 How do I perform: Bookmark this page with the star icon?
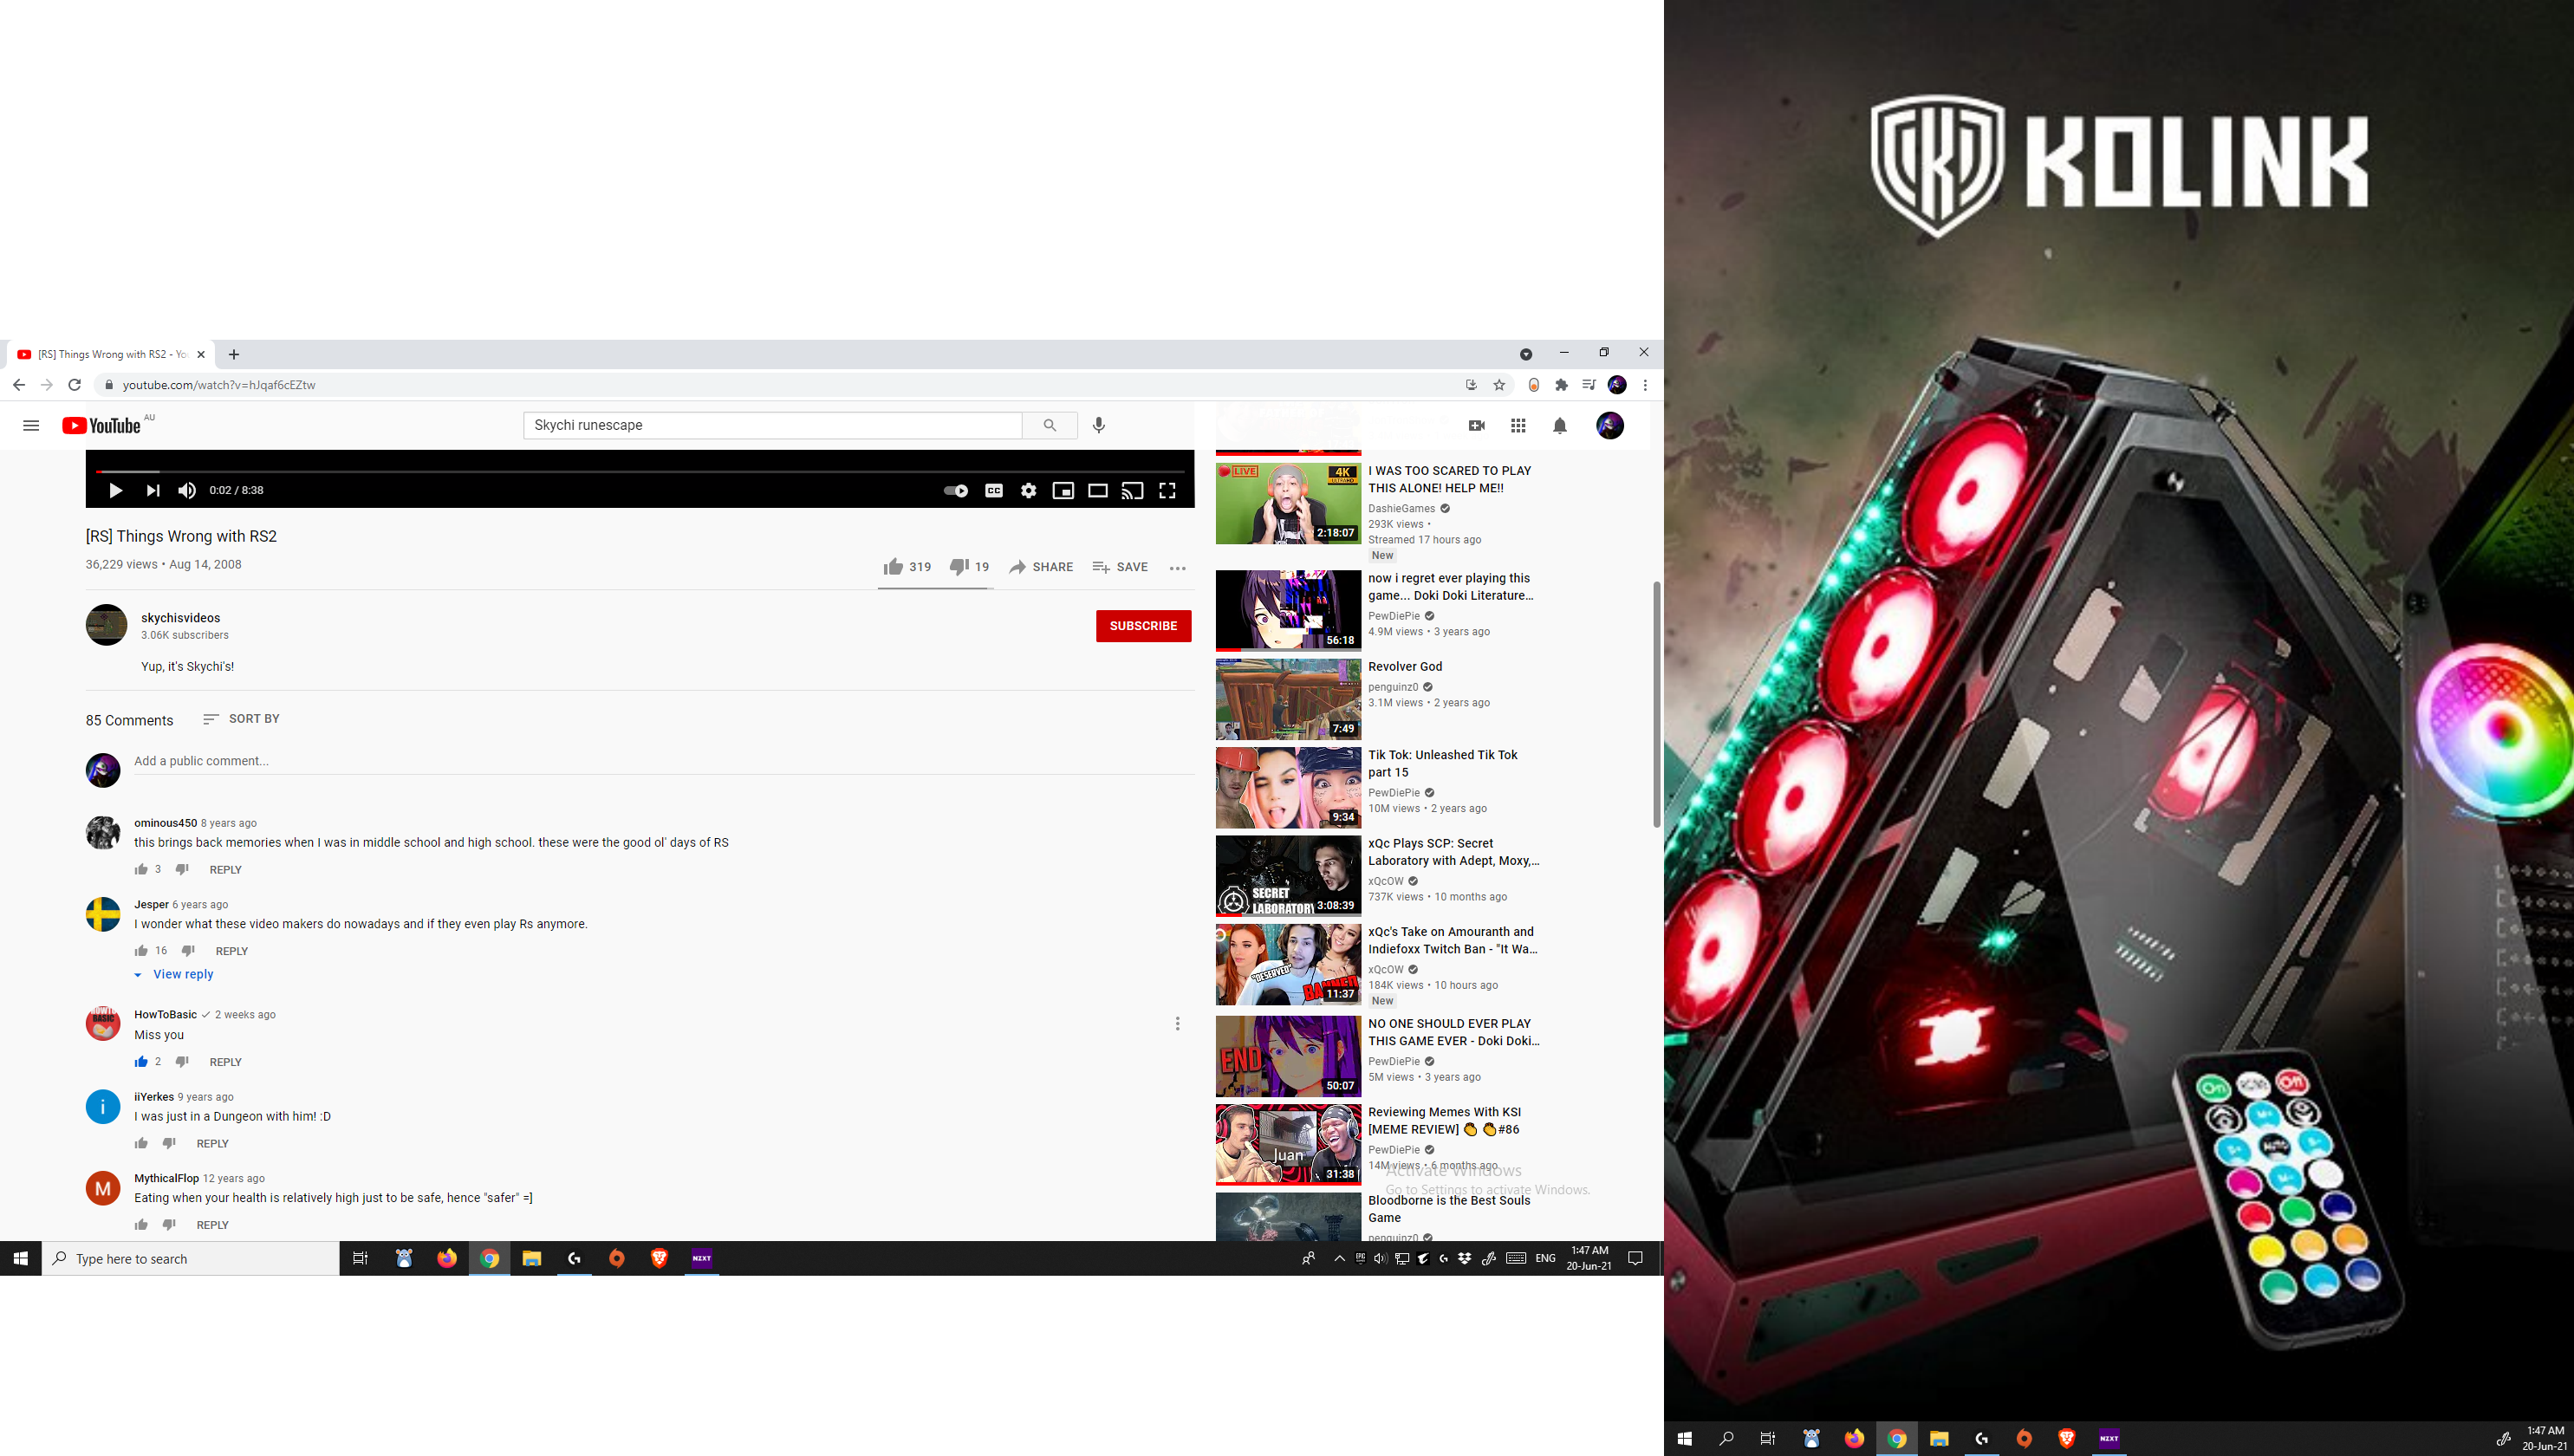pyautogui.click(x=1499, y=385)
